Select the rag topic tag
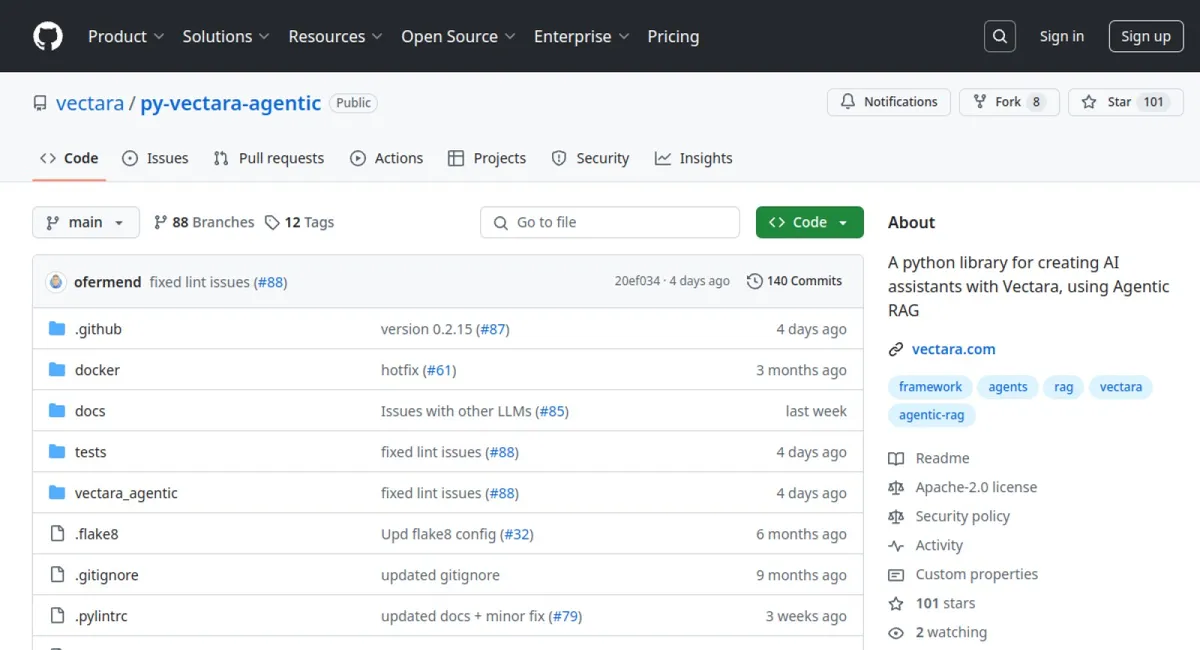The height and width of the screenshot is (650, 1200). [1064, 387]
